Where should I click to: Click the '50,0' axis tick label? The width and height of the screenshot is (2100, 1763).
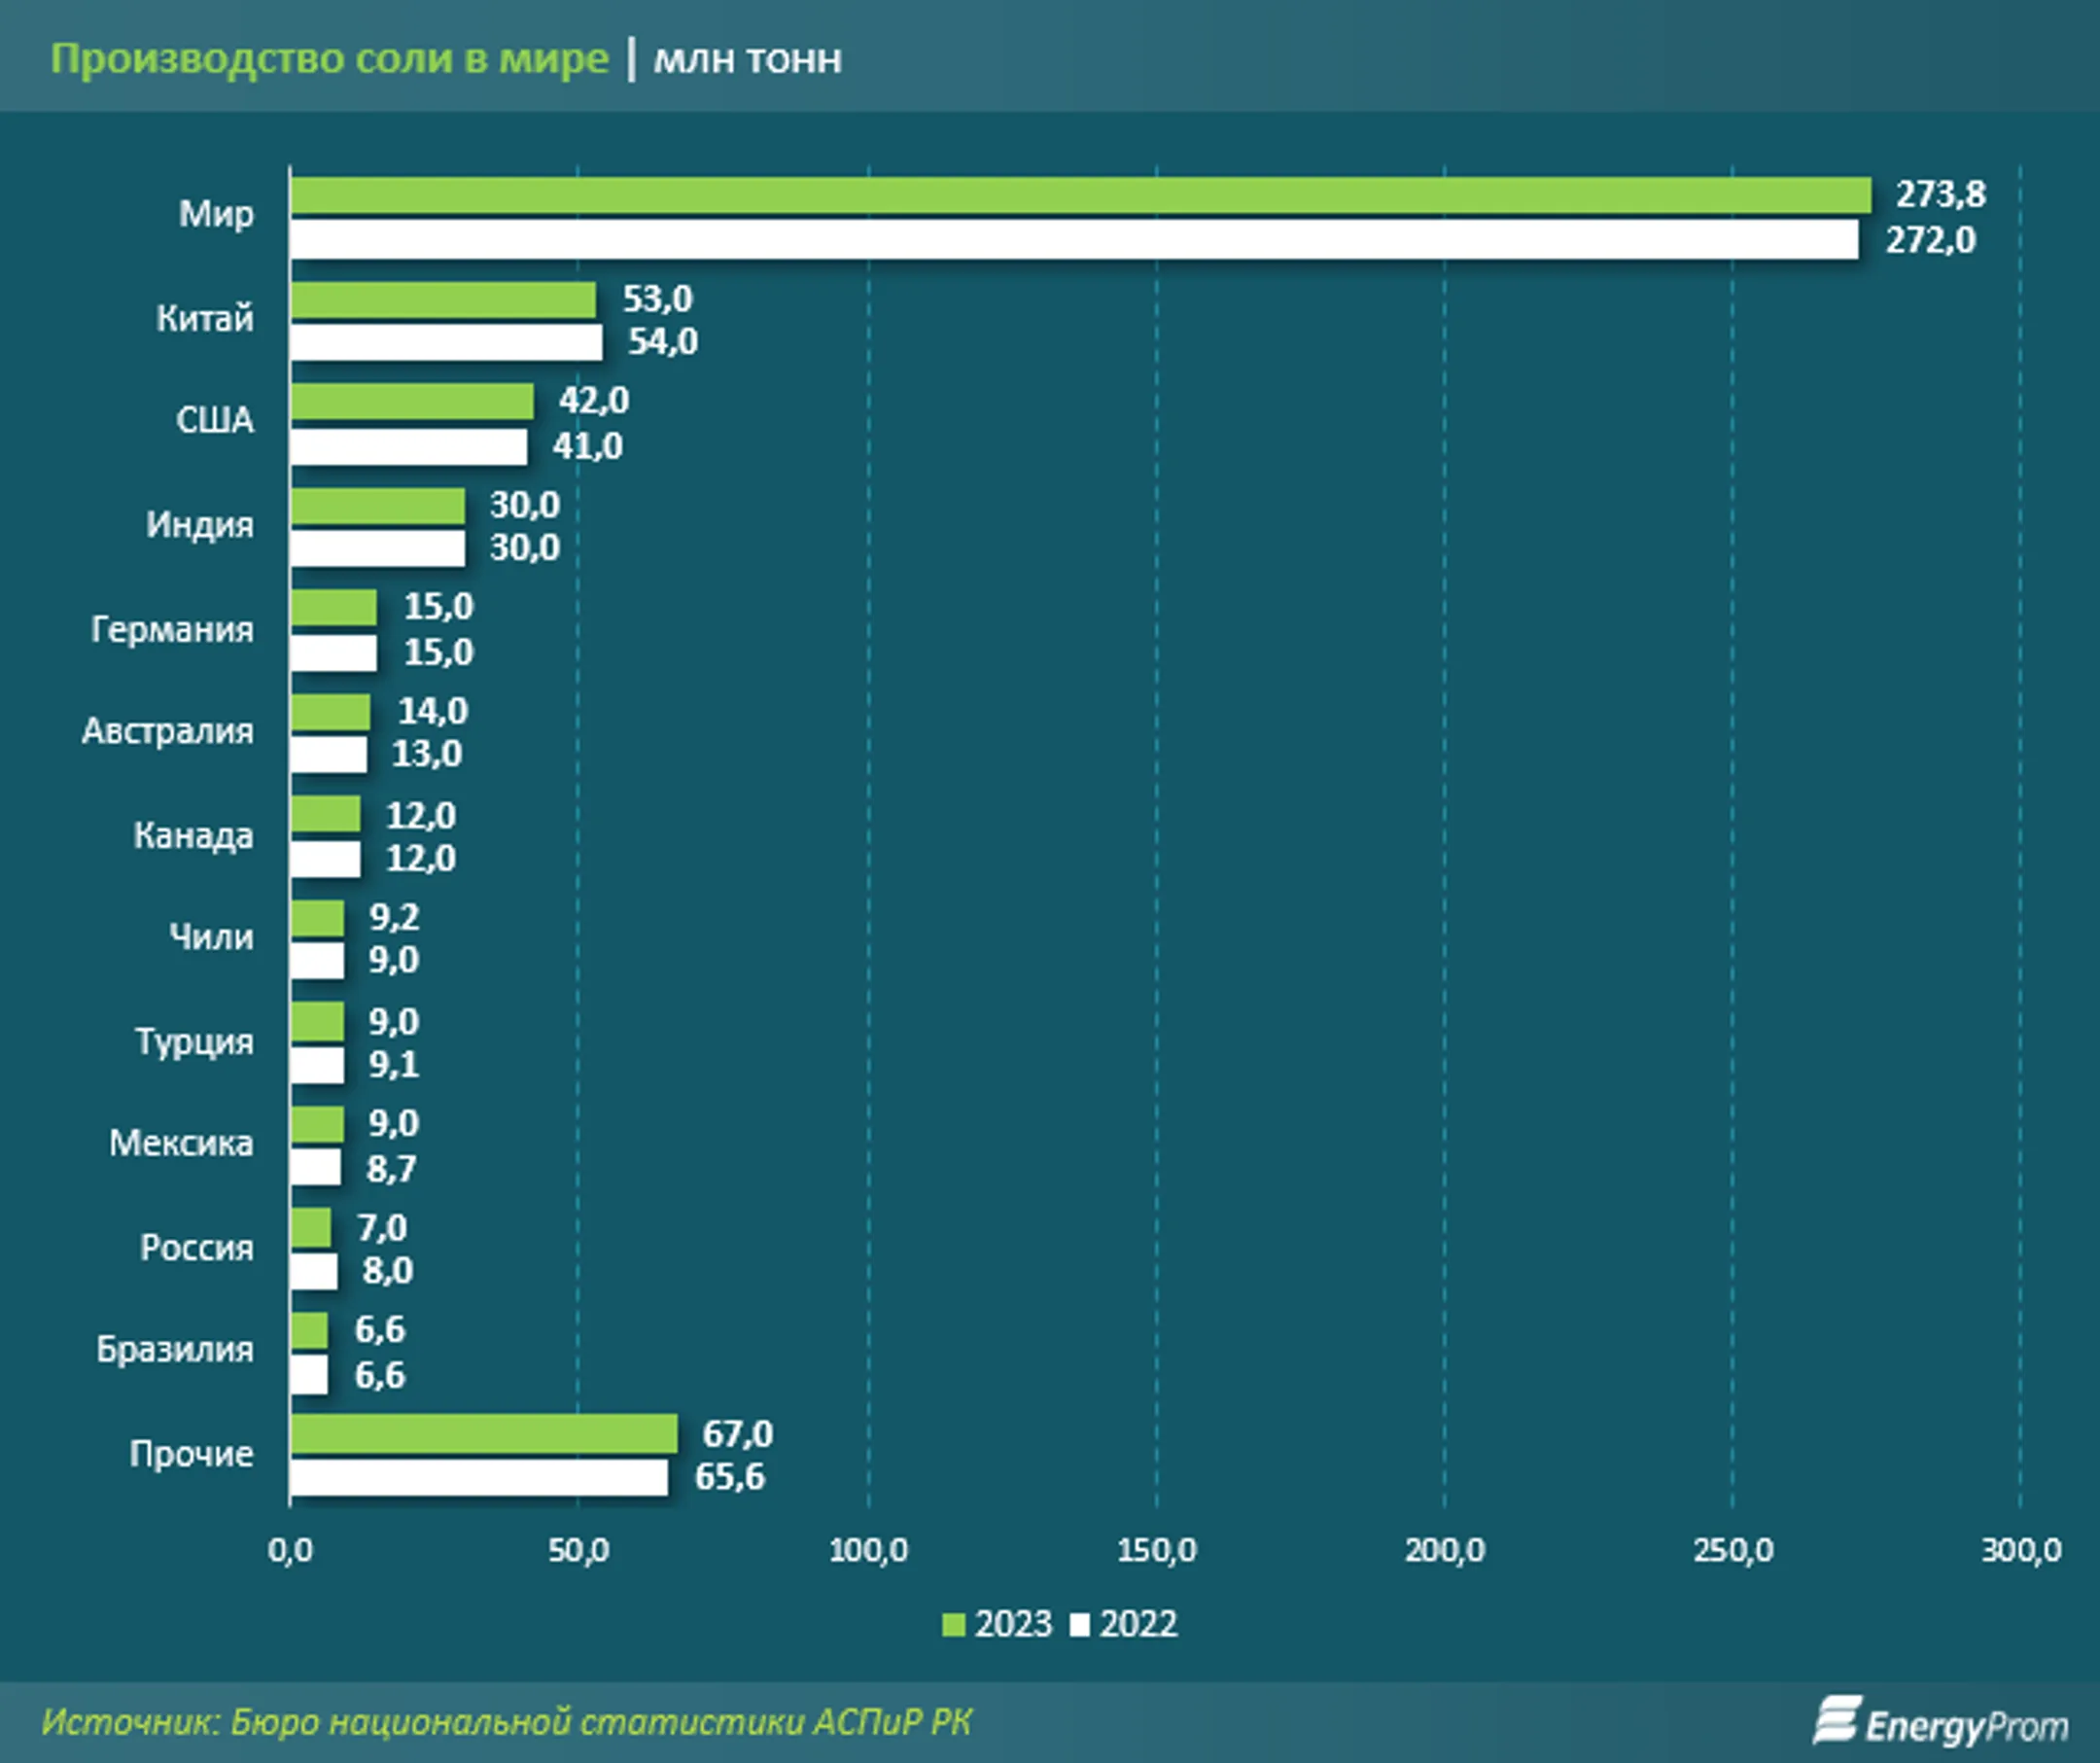(578, 1550)
